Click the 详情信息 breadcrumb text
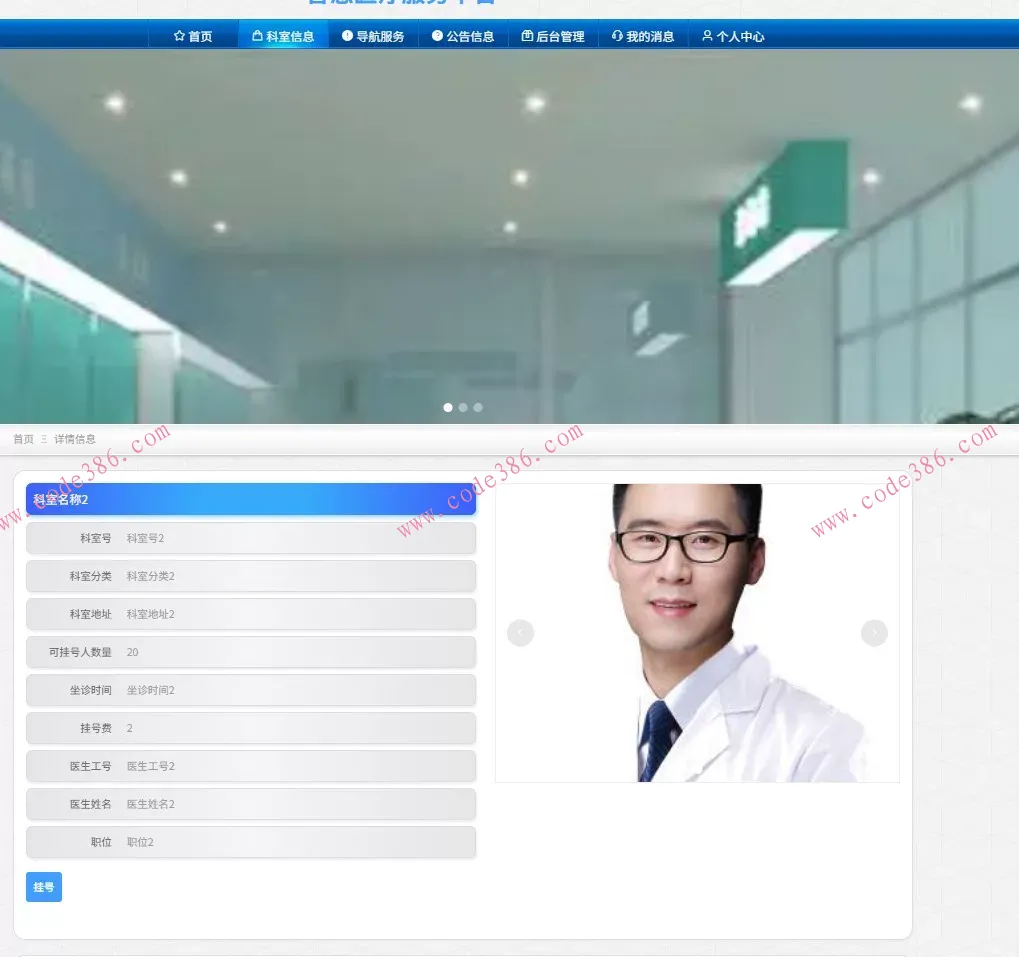Screen dimensions: 1019x957 click(x=75, y=439)
